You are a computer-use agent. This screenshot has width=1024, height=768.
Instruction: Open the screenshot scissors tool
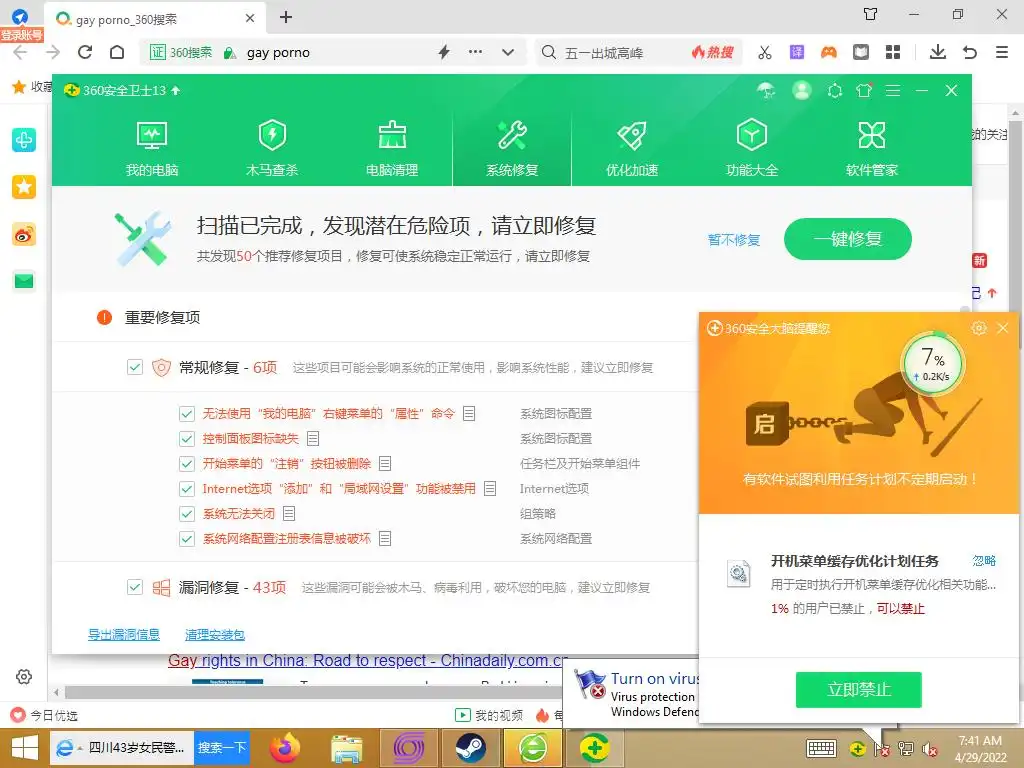[x=765, y=52]
